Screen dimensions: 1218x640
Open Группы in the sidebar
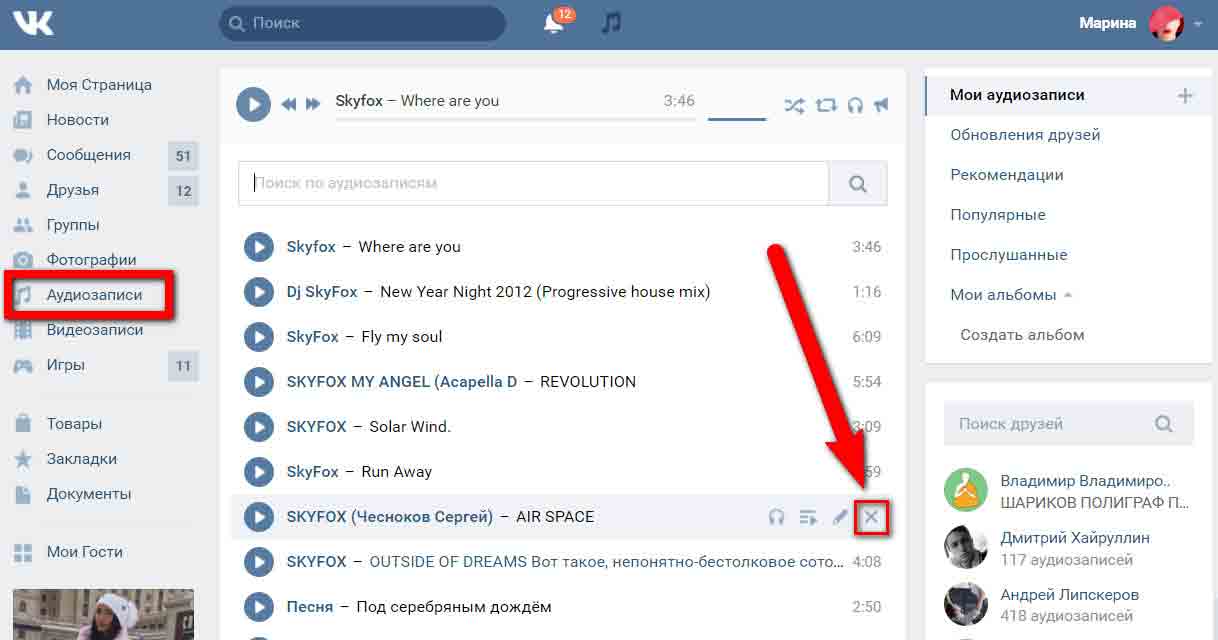[x=73, y=225]
